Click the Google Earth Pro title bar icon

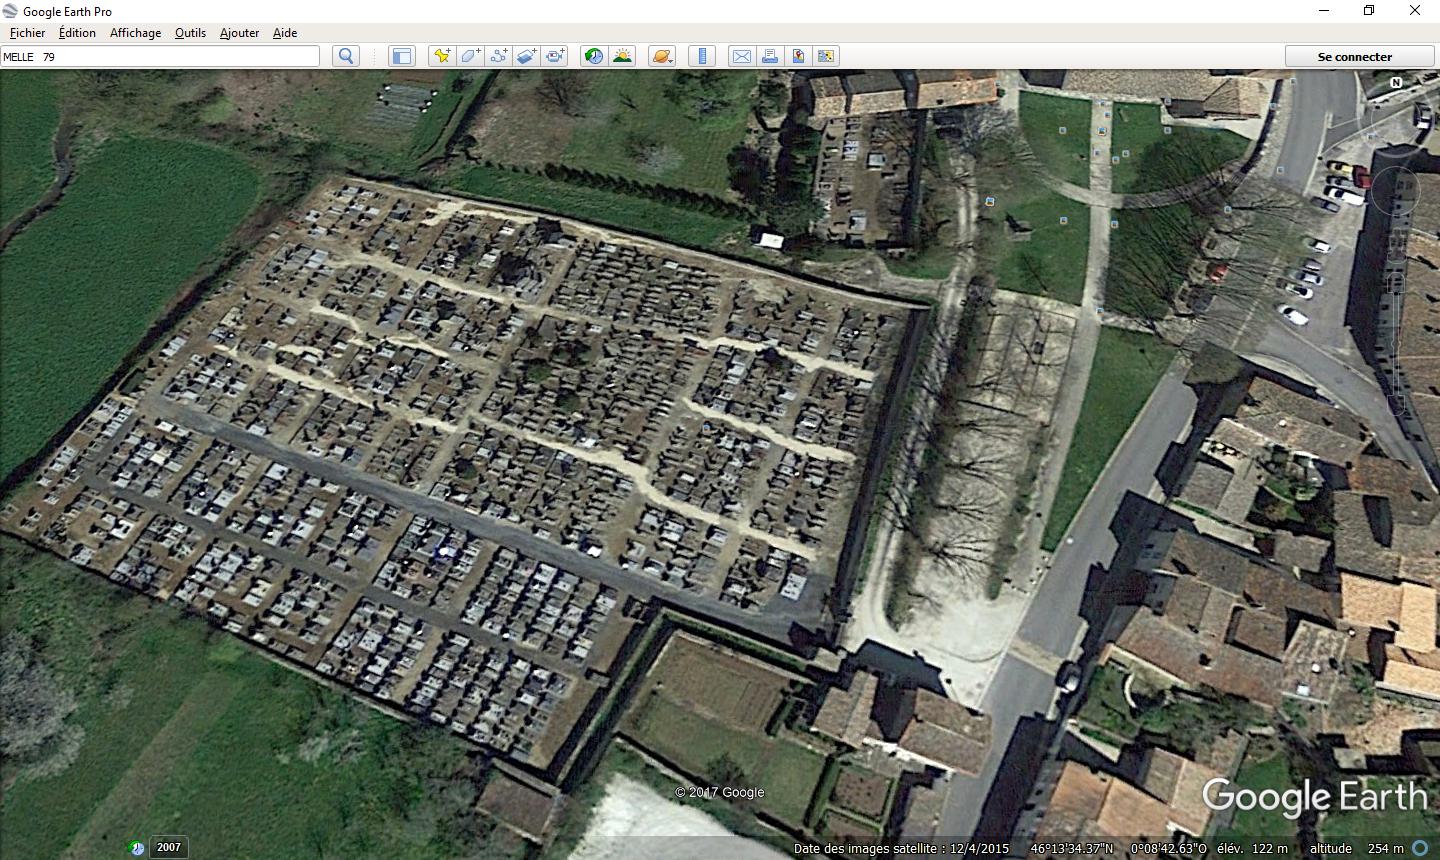[x=11, y=11]
